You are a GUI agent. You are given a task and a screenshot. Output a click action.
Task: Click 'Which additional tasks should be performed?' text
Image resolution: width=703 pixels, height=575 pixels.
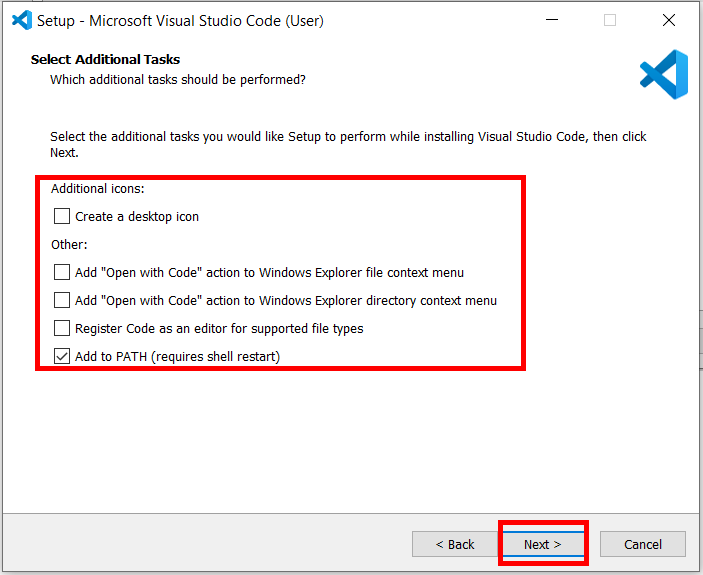178,80
